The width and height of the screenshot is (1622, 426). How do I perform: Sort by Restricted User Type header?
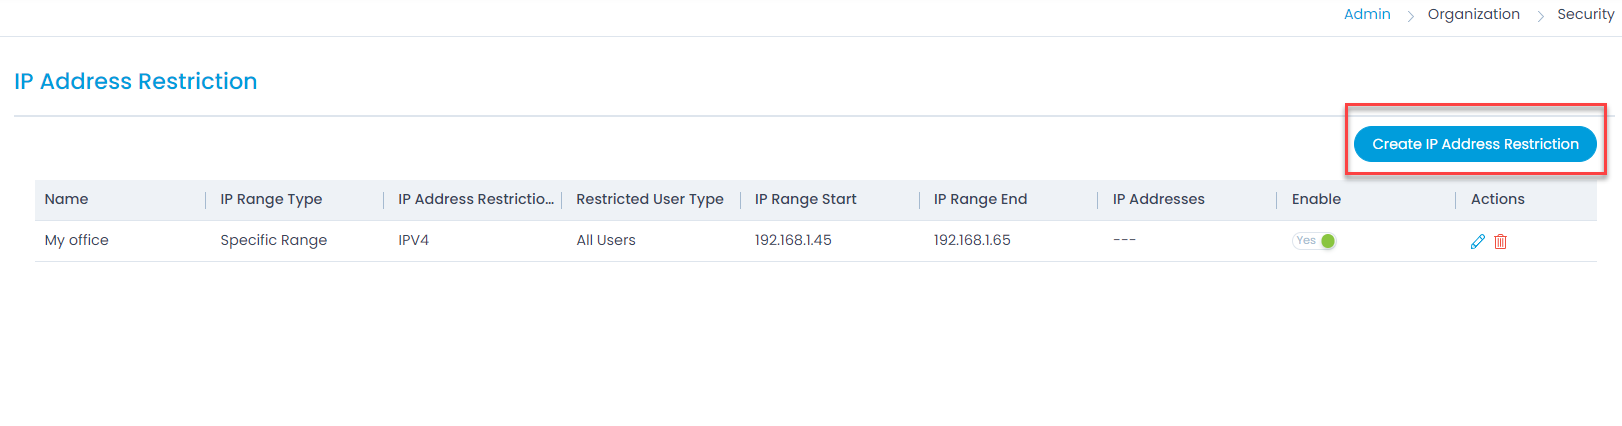pos(650,199)
